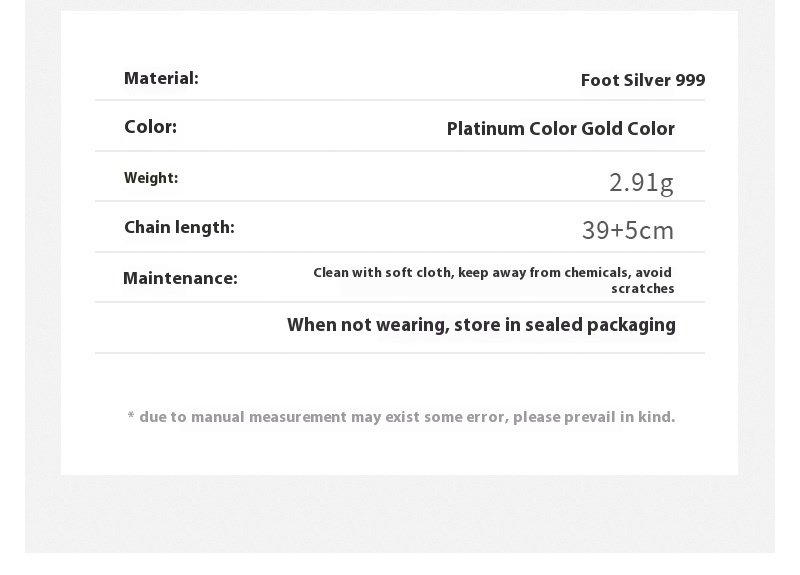Viewport: 800px width, 575px height.
Task: Select the 2.91g weight value
Action: pos(641,182)
